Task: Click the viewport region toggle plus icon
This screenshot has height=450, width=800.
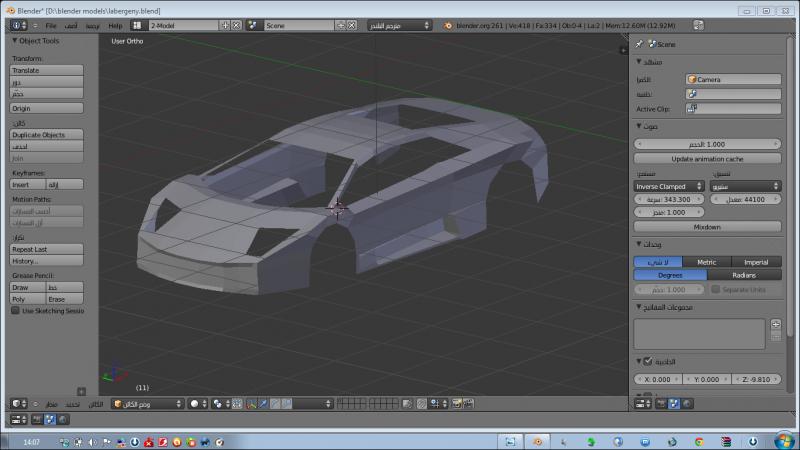Action: click(623, 50)
